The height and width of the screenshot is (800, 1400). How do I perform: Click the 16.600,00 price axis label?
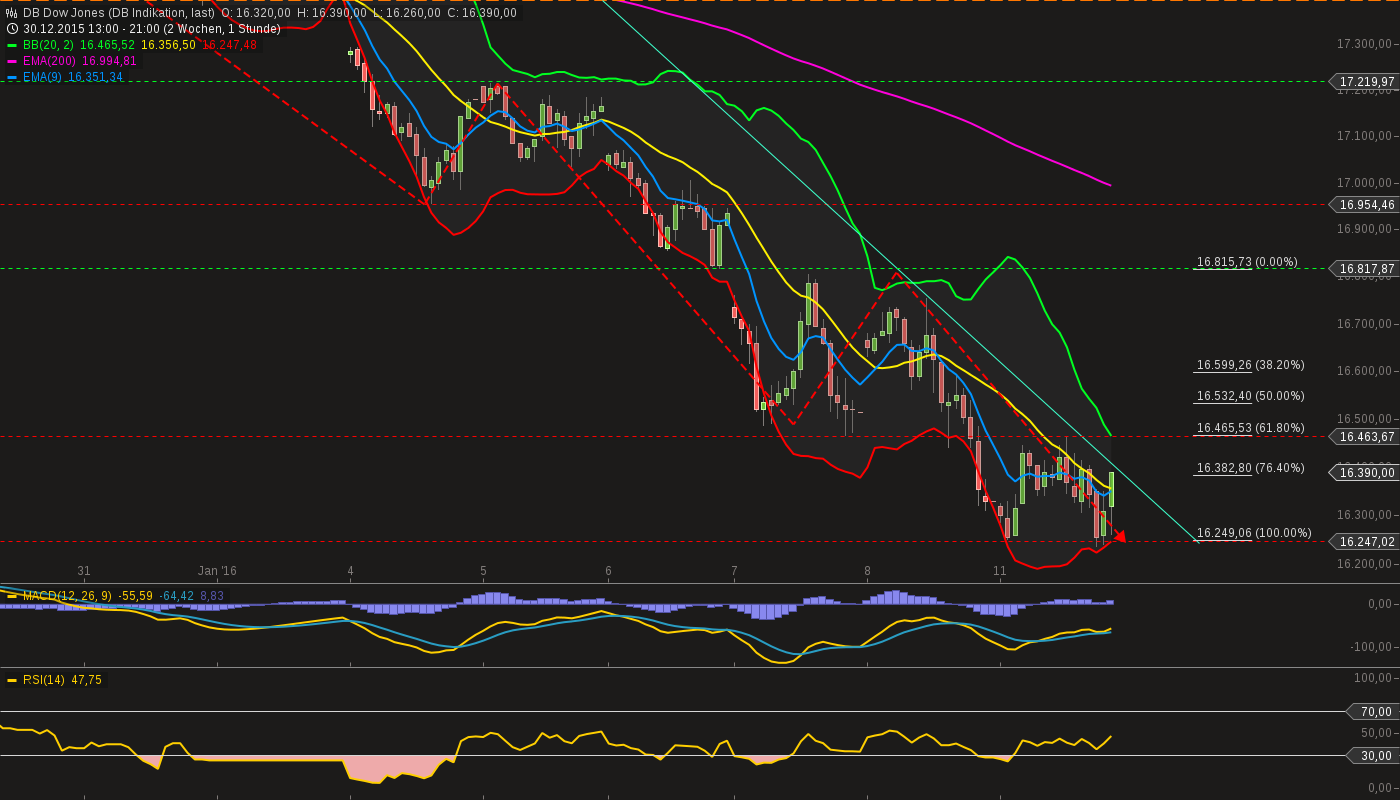[1365, 371]
